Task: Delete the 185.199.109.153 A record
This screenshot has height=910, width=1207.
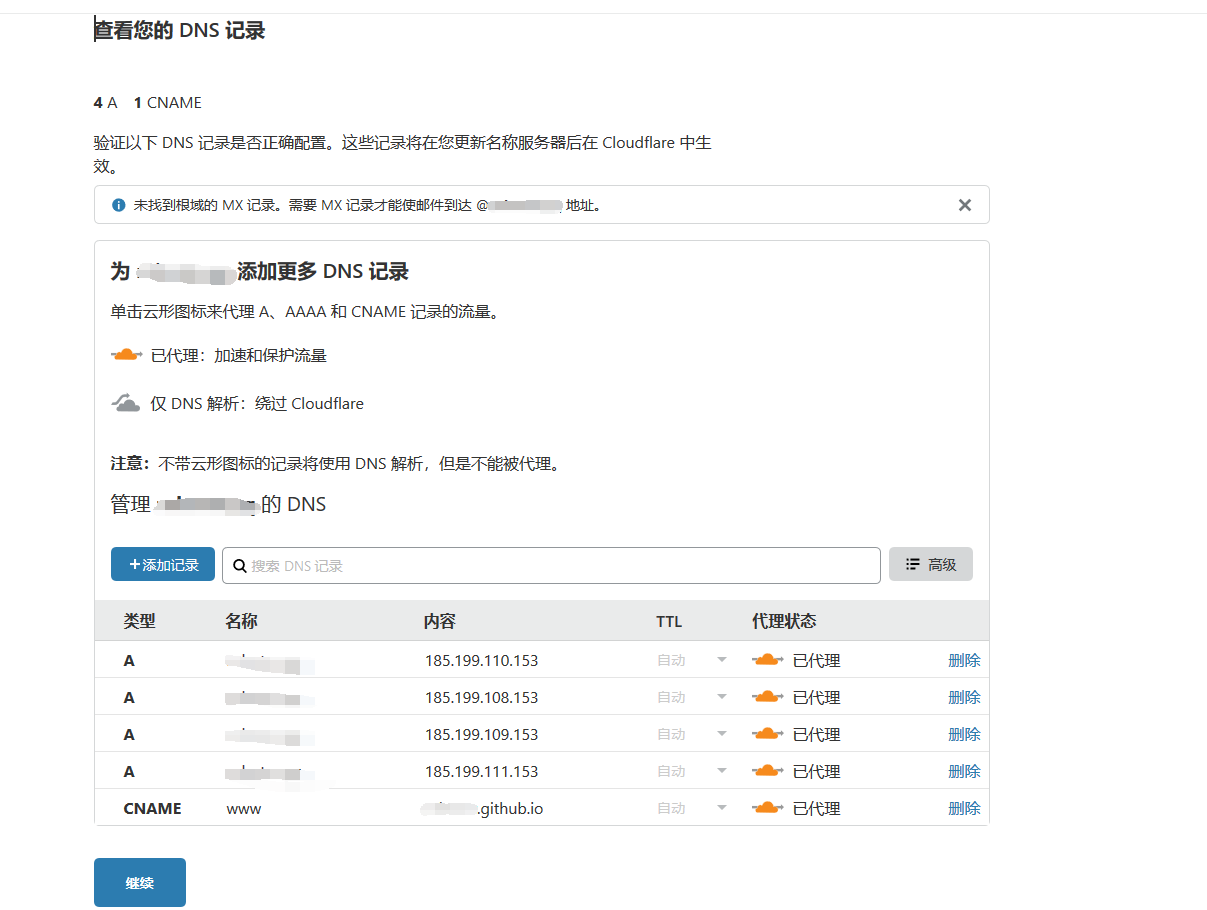Action: point(964,734)
